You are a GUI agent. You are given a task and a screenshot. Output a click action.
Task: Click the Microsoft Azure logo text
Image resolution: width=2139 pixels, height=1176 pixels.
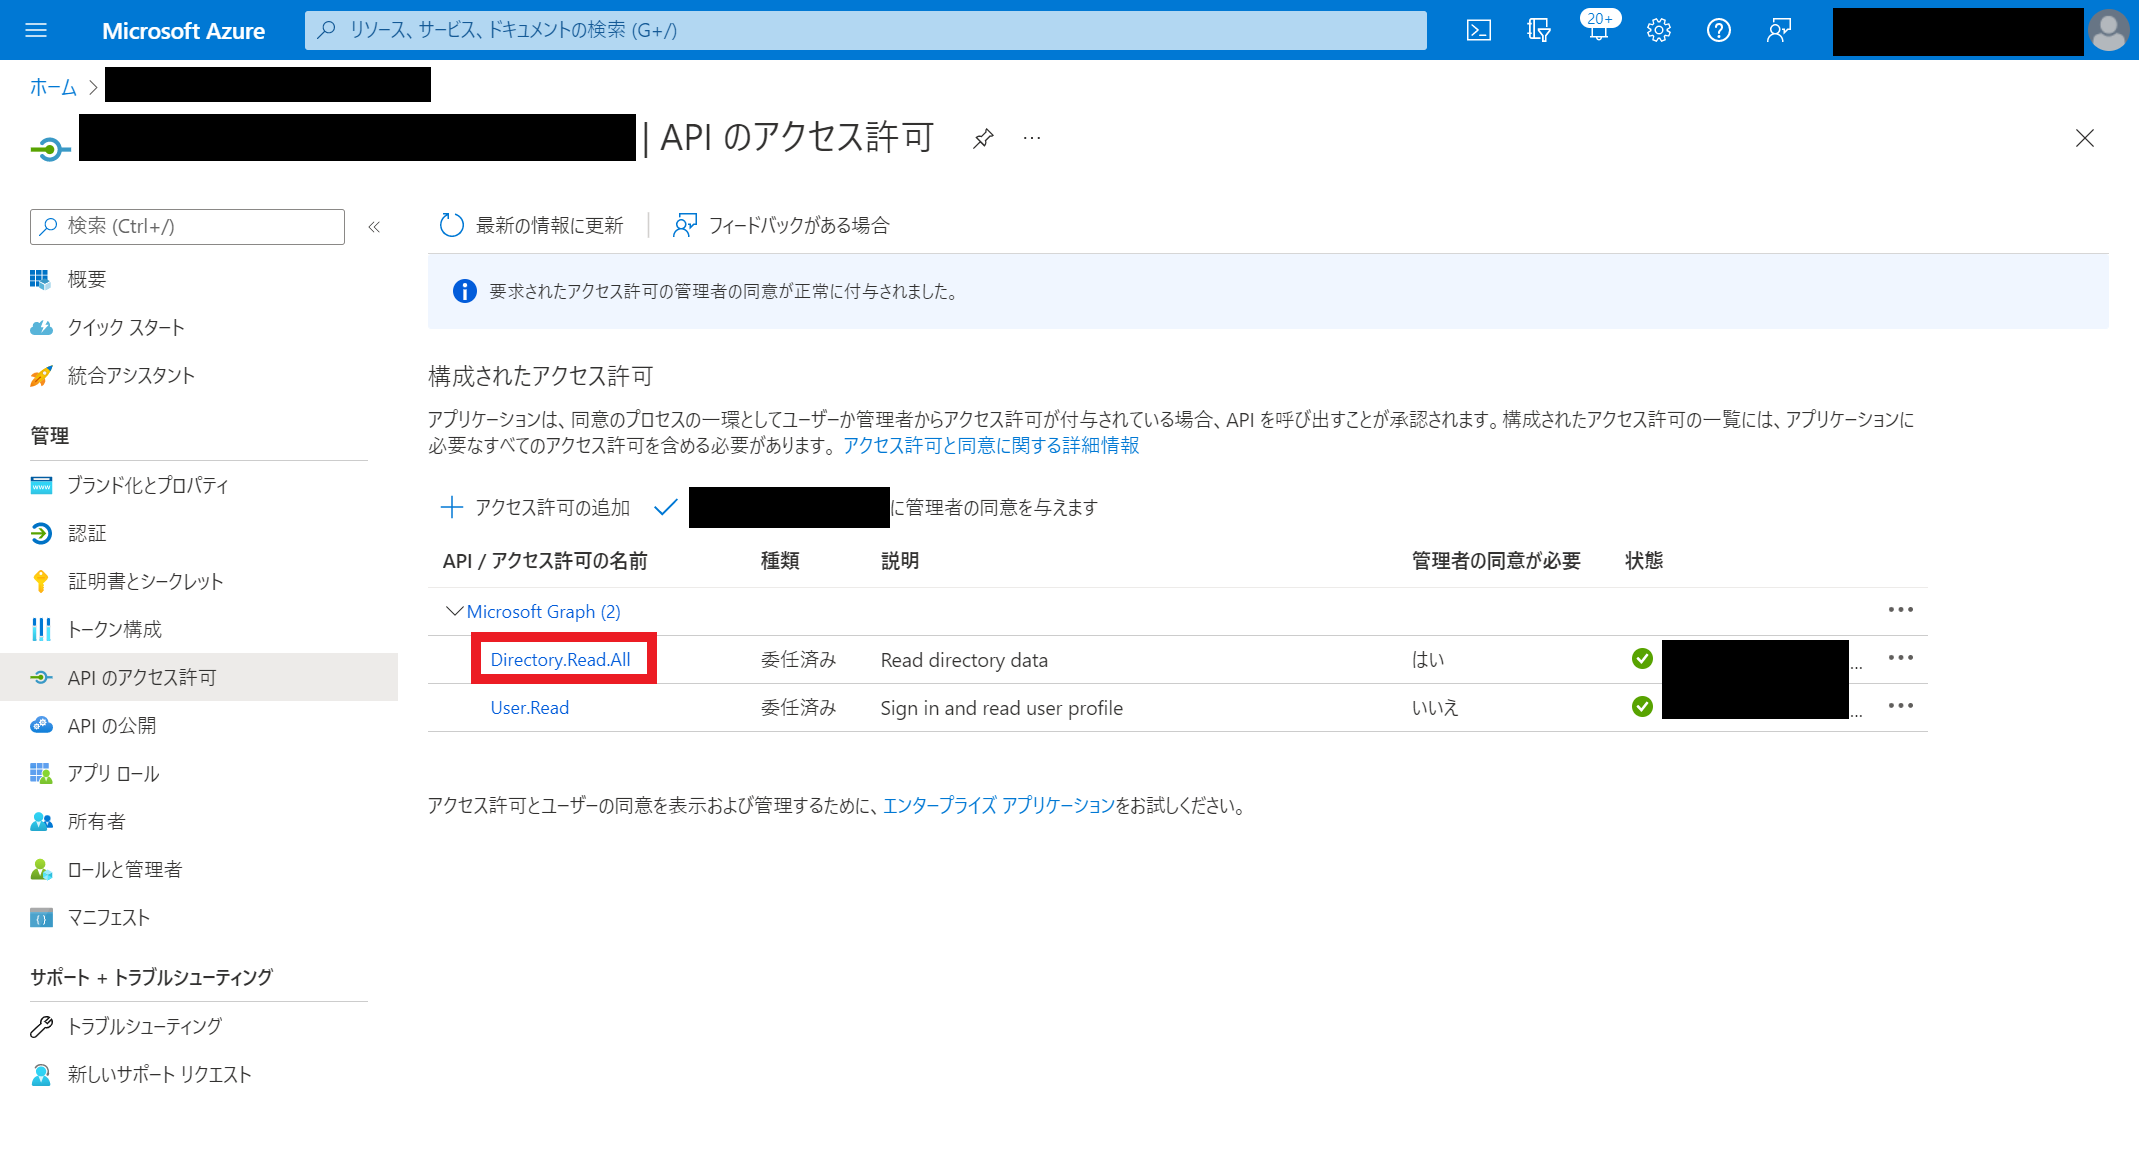click(x=183, y=31)
